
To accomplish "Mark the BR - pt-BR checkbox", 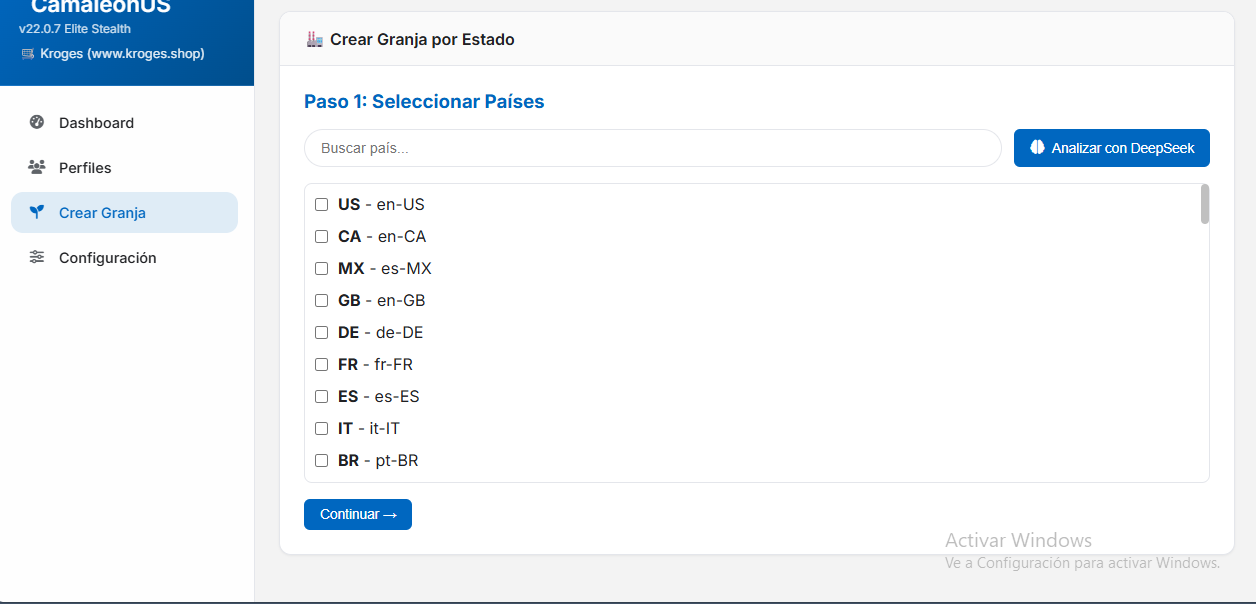I will pos(322,461).
